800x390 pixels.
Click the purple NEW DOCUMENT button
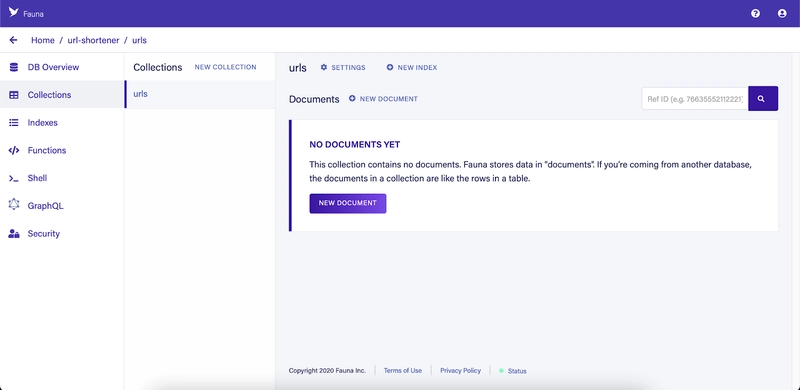347,203
